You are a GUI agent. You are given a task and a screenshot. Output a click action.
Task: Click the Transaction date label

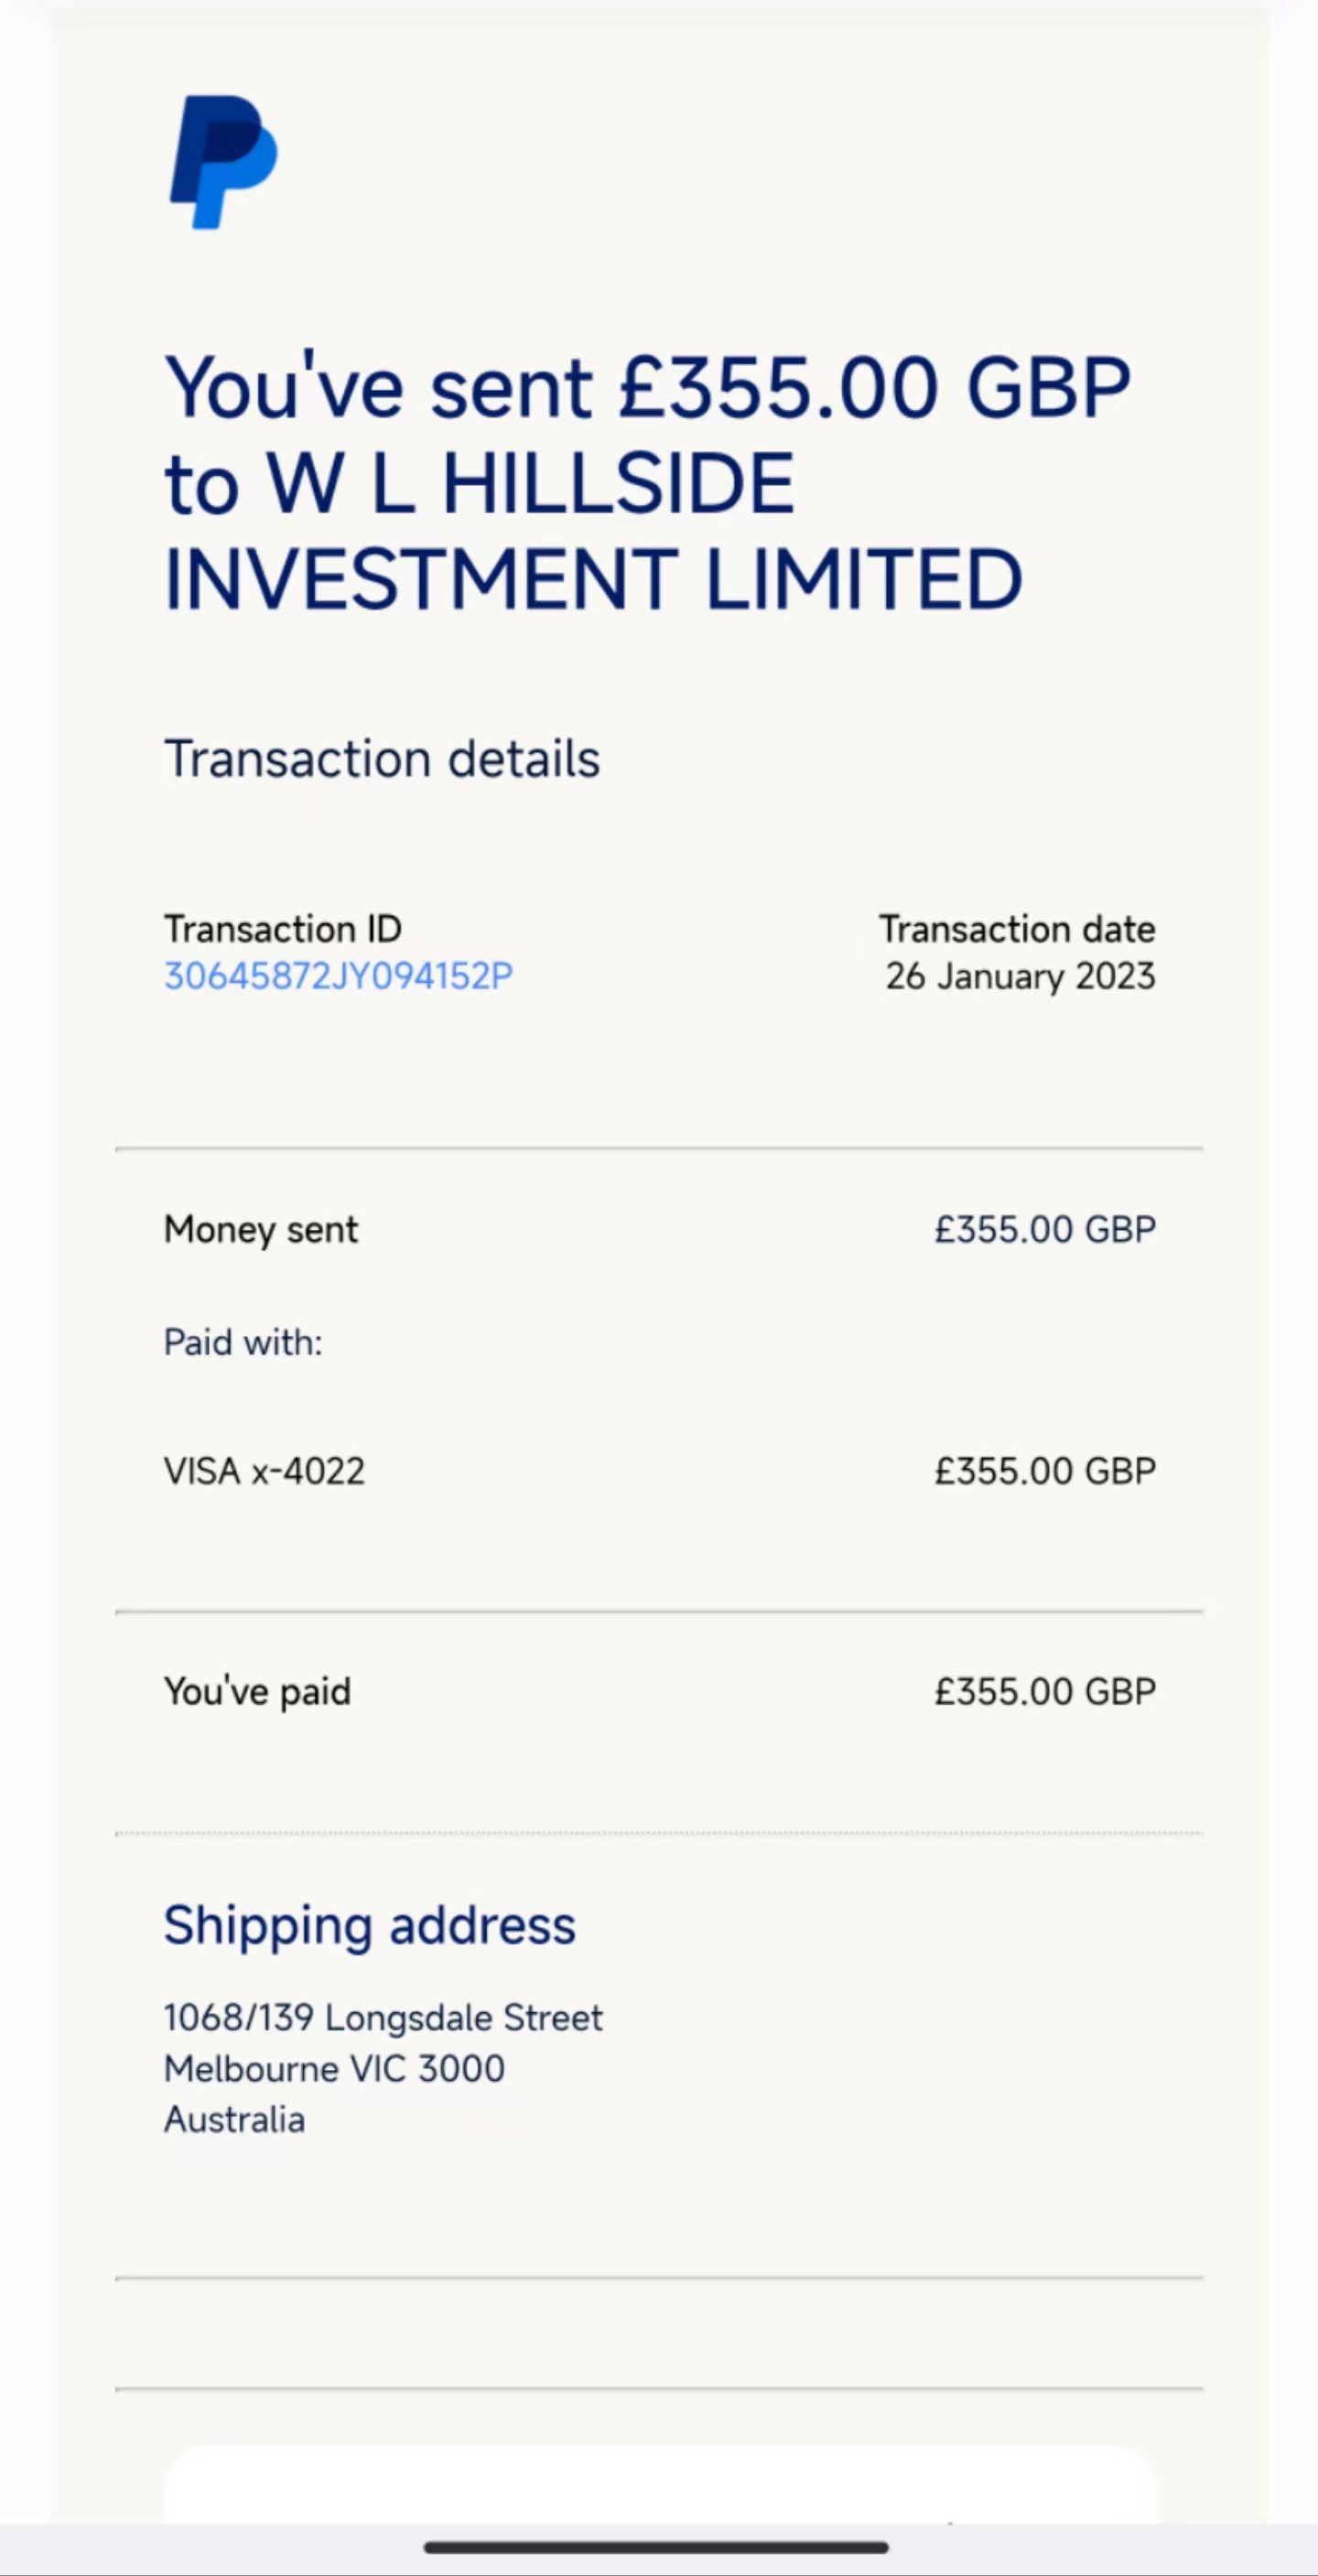pos(1016,929)
